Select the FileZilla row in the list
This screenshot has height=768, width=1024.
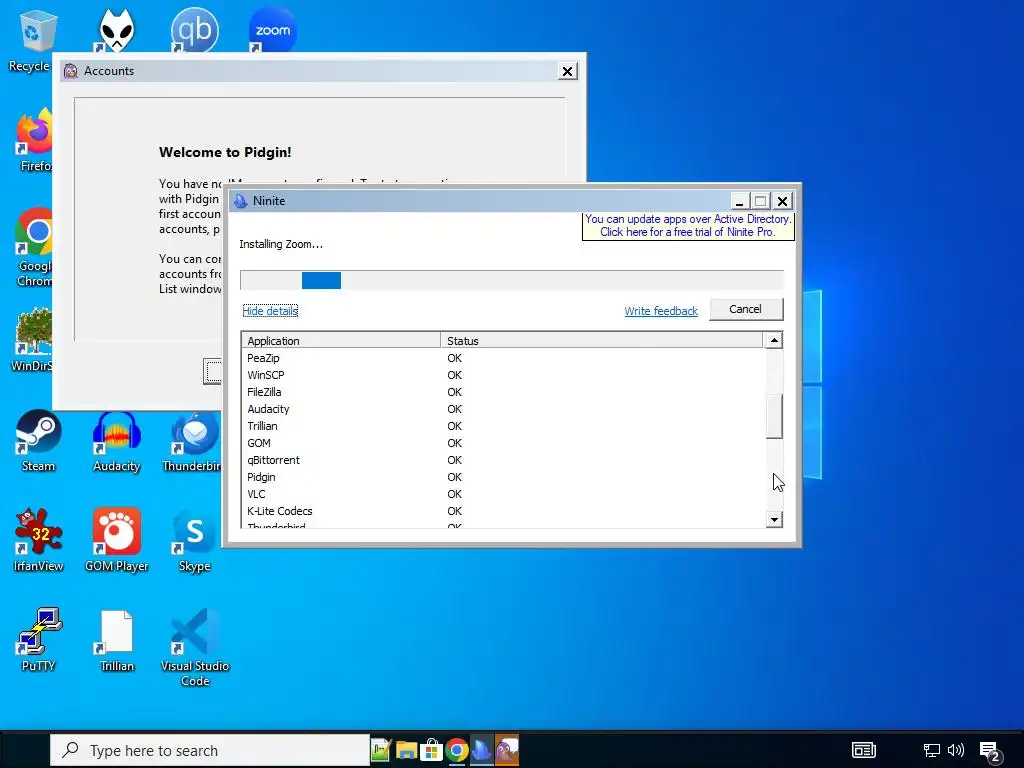pos(503,392)
